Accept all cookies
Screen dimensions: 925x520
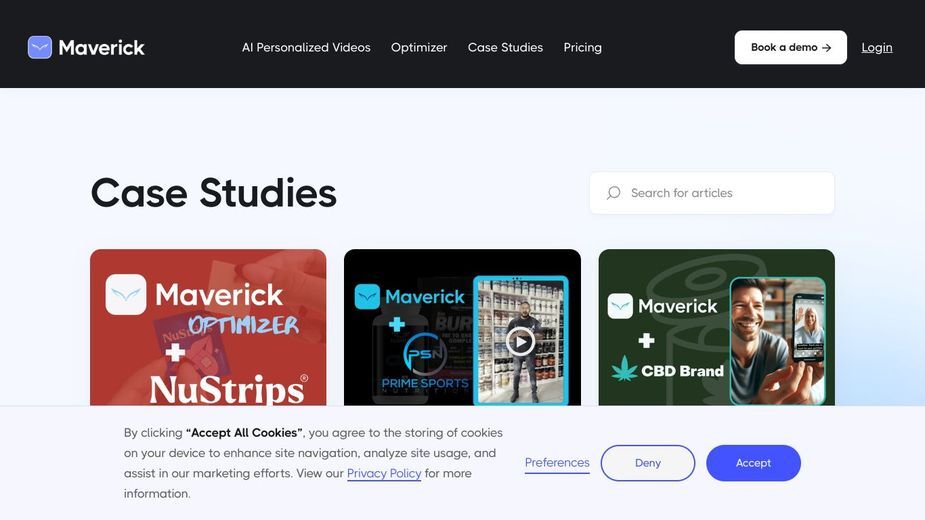click(x=753, y=463)
